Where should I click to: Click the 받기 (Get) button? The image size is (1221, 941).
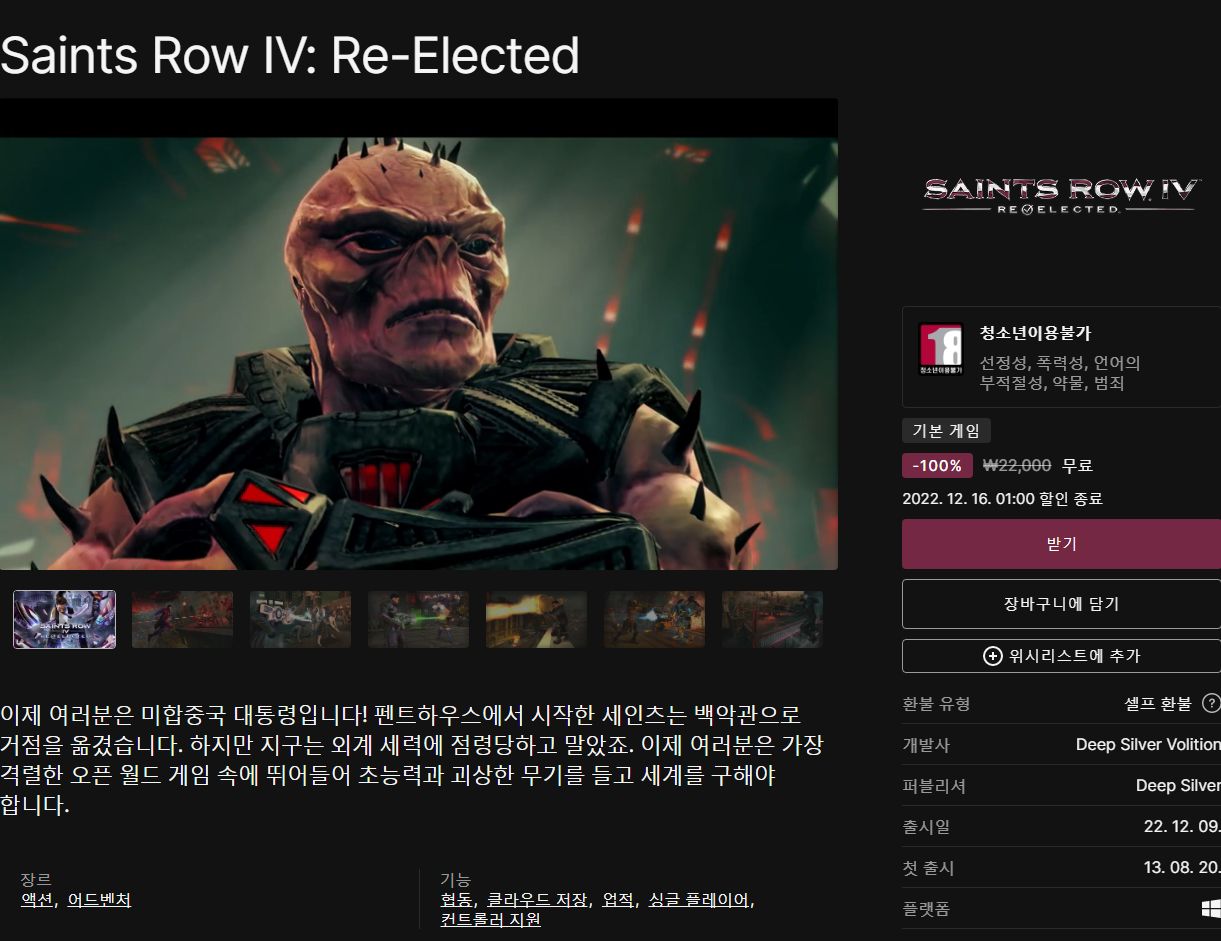(x=1061, y=544)
